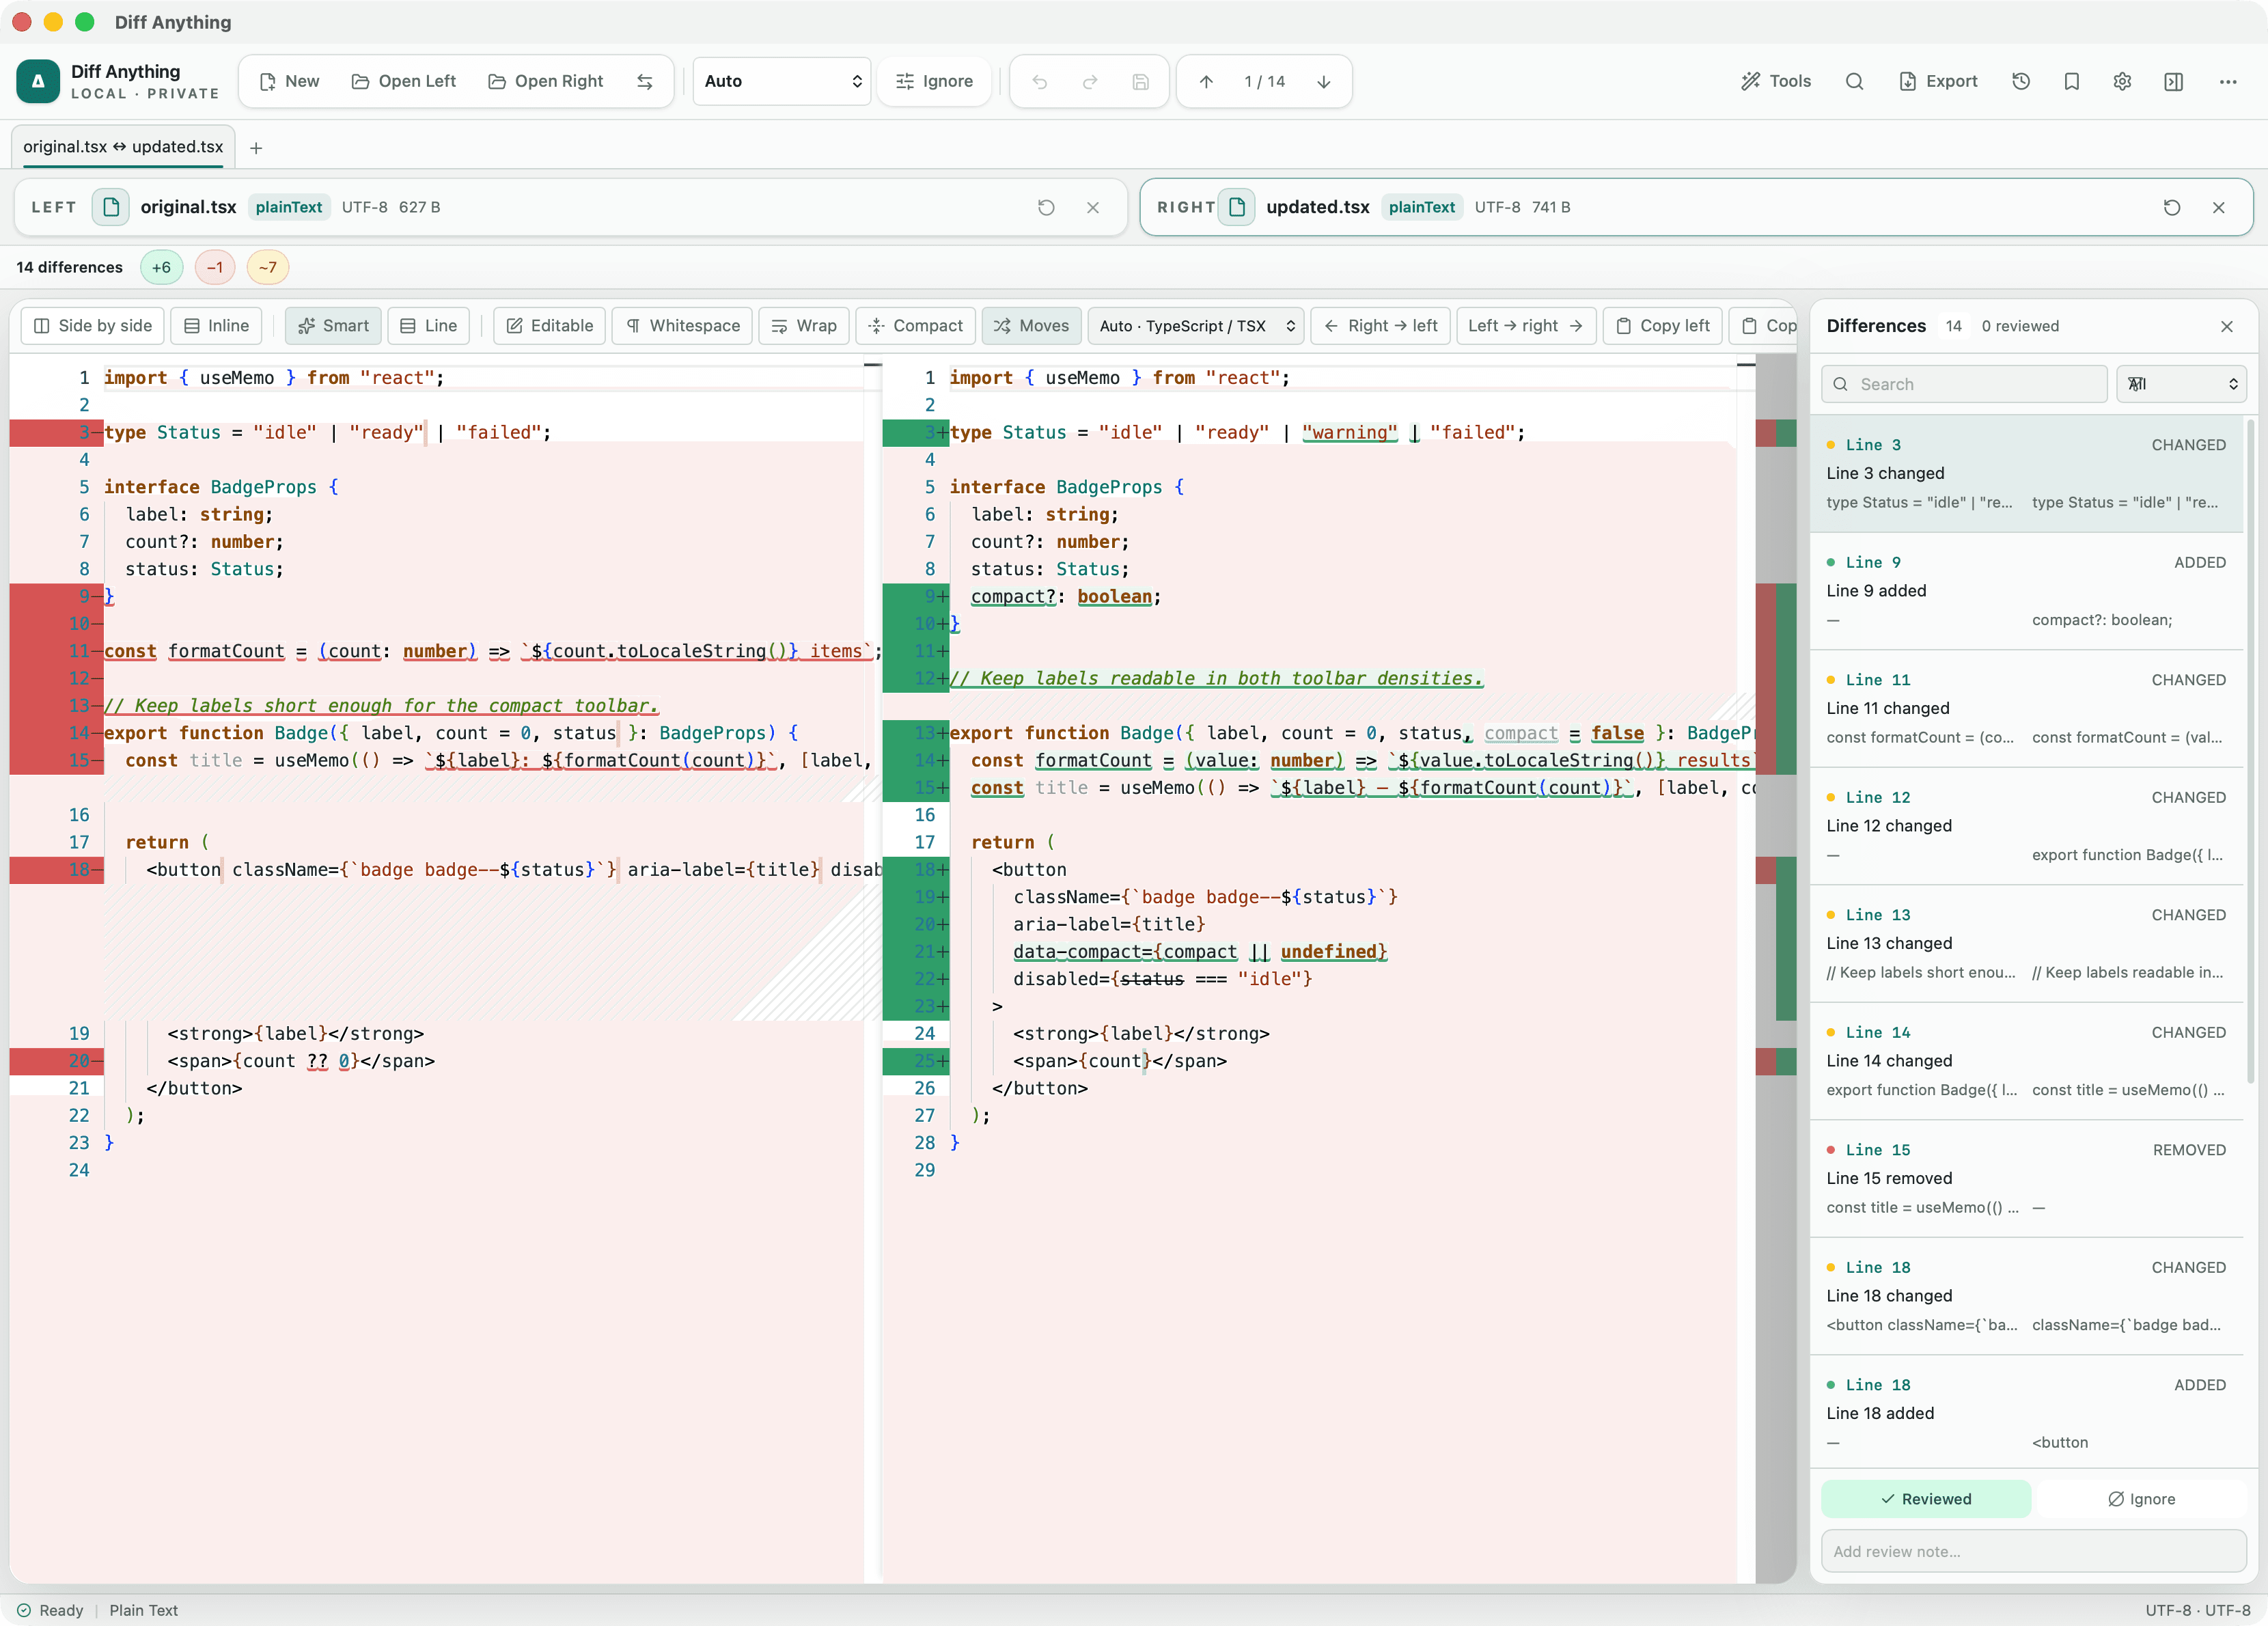The height and width of the screenshot is (1626, 2268).
Task: Open the Tools menu
Action: click(1776, 82)
